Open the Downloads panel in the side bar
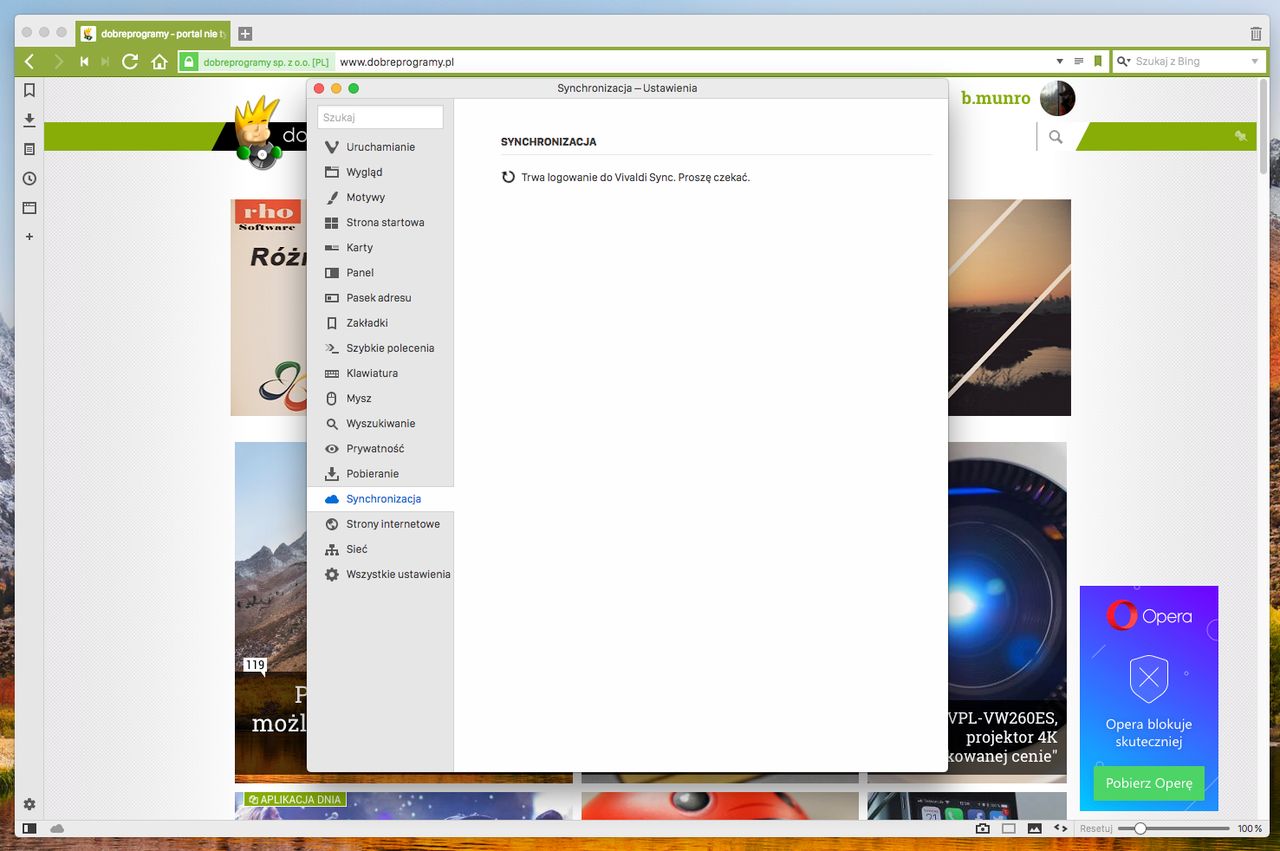Viewport: 1280px width, 851px height. point(29,120)
